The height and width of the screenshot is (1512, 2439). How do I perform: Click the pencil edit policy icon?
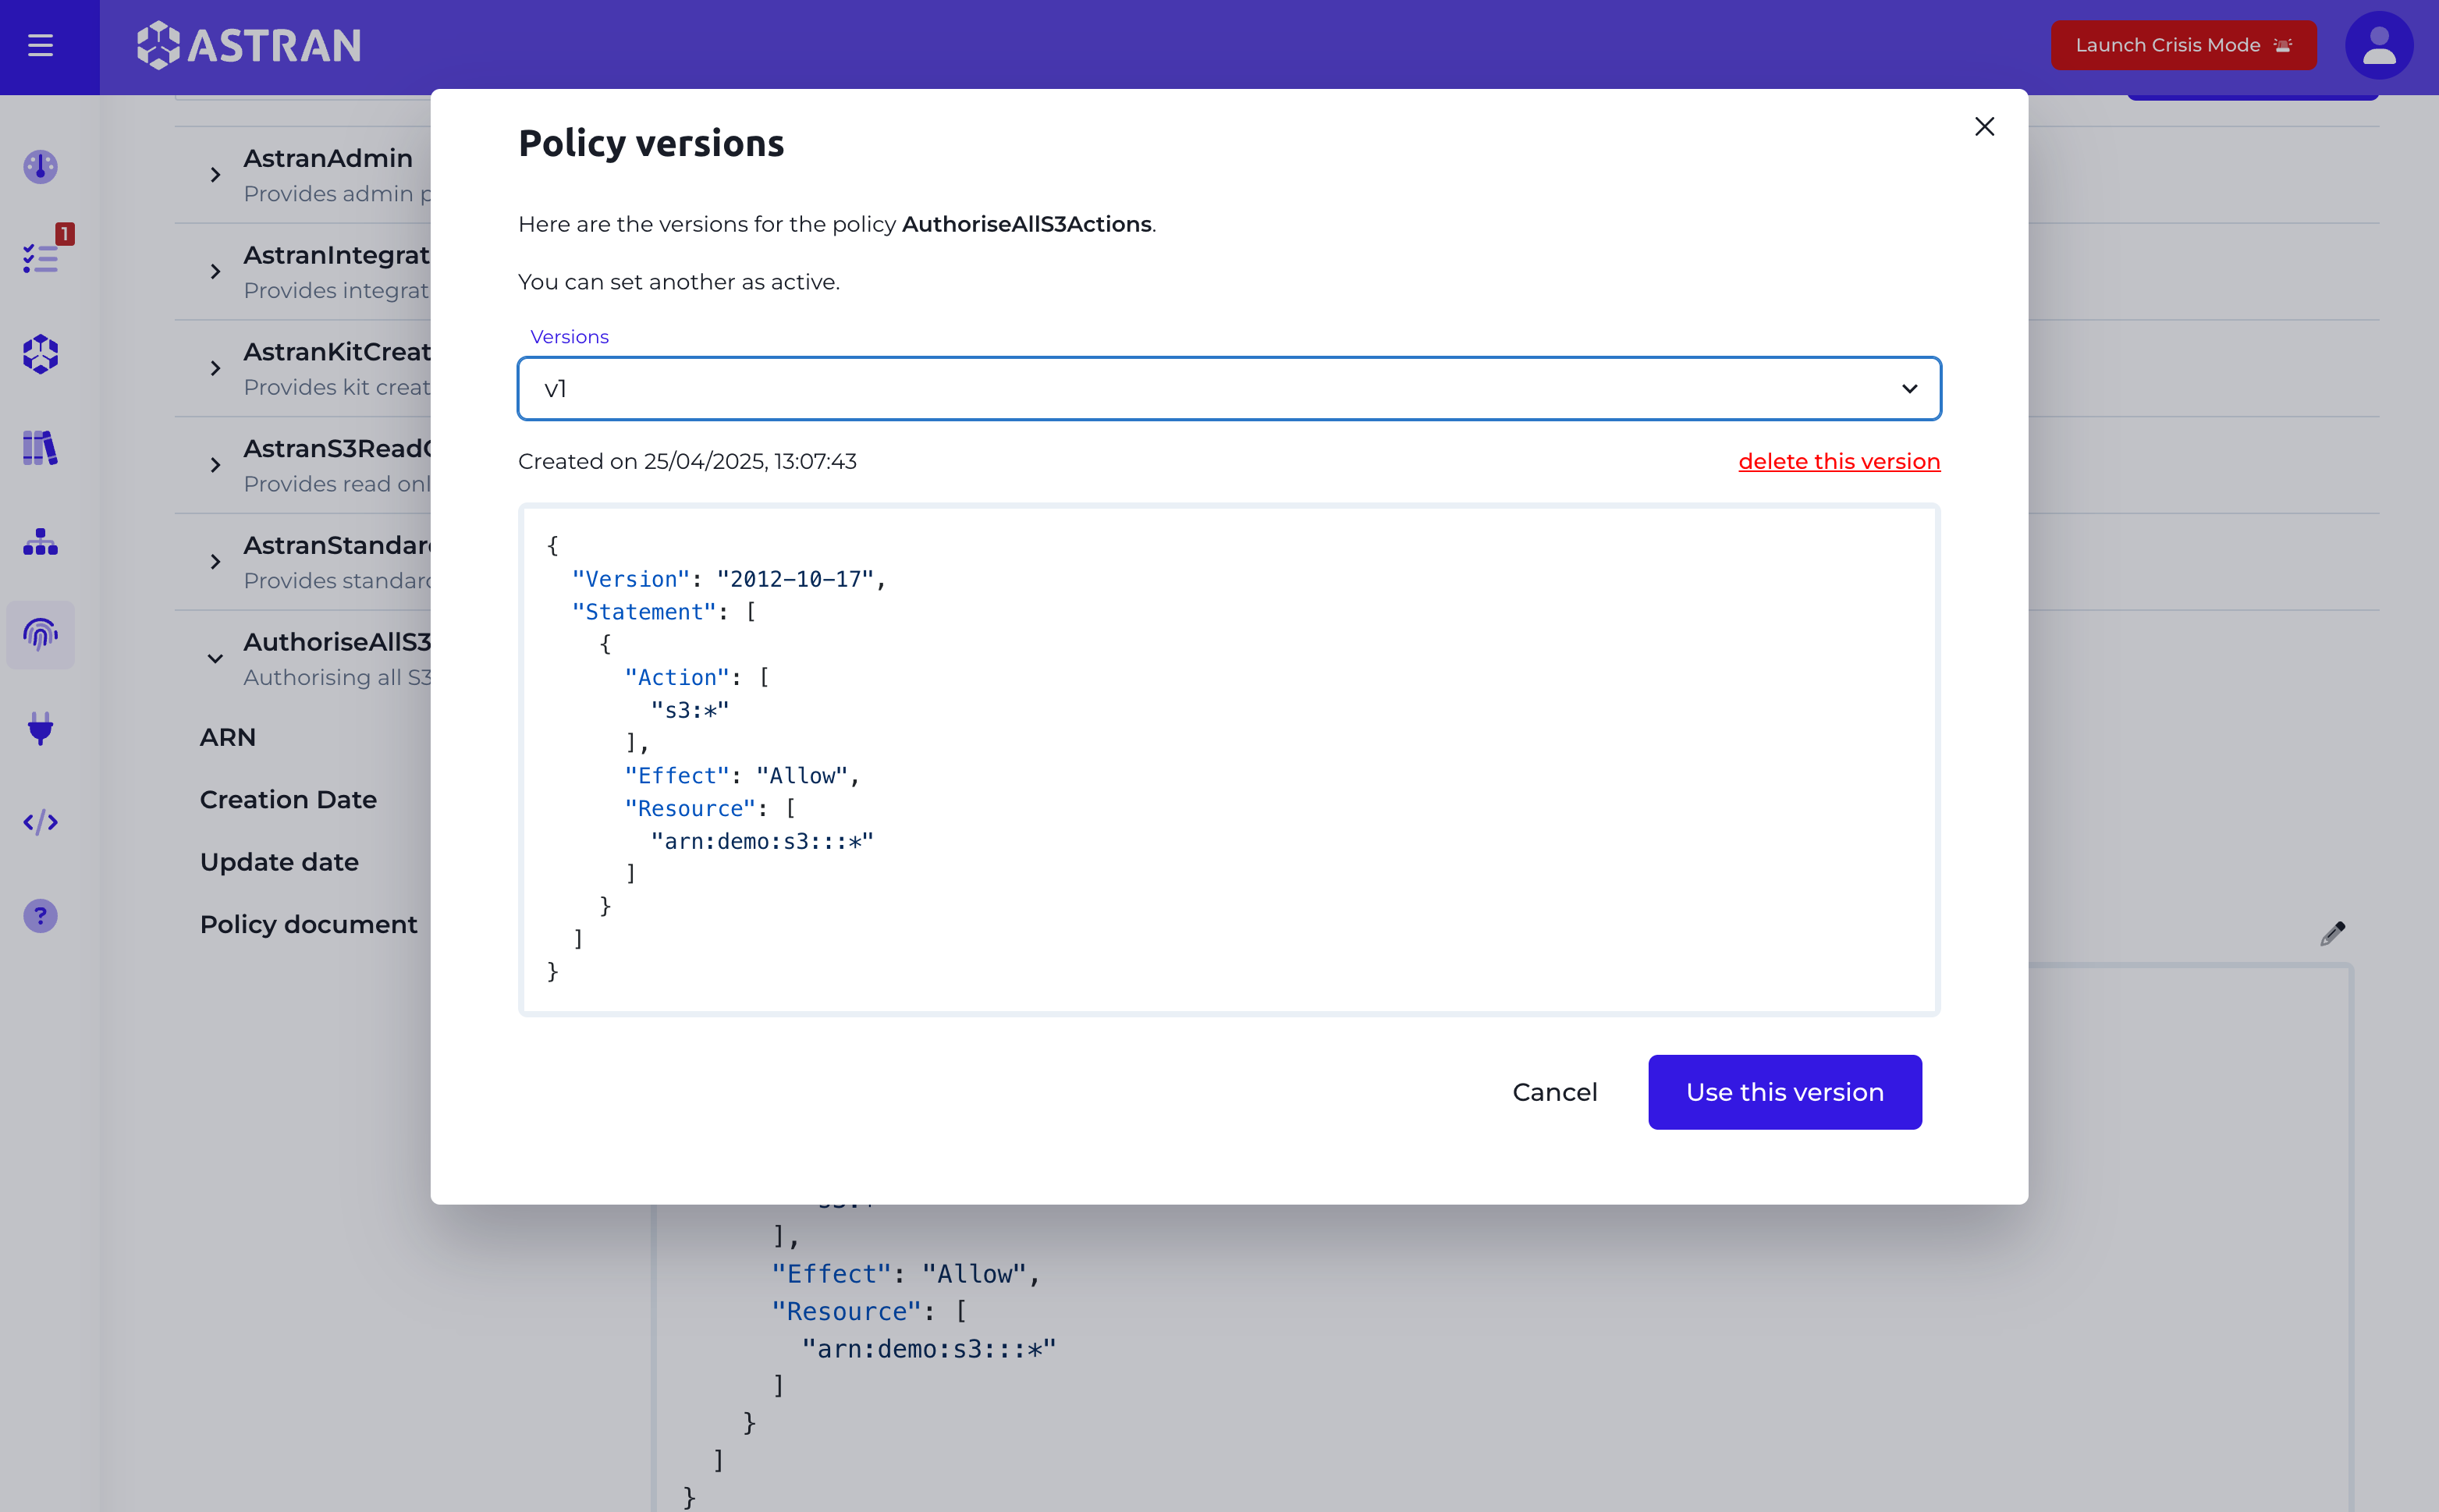(2332, 933)
